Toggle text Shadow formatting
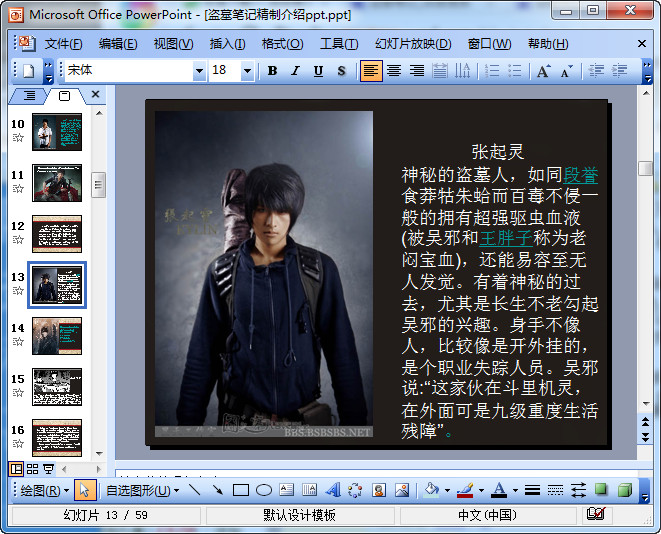The height and width of the screenshot is (534, 661). click(x=341, y=71)
